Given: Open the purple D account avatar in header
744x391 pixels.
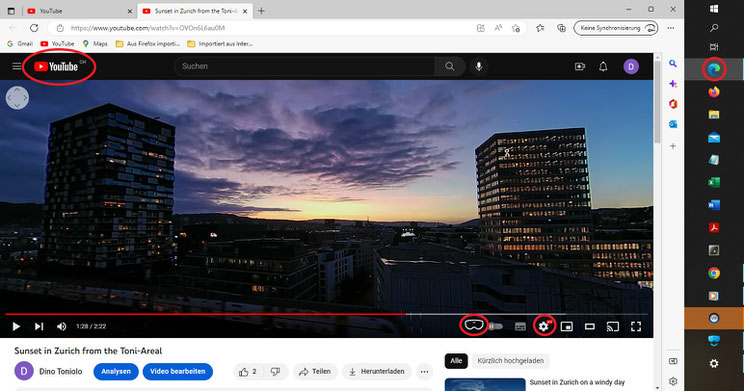Looking at the screenshot, I should [x=631, y=66].
